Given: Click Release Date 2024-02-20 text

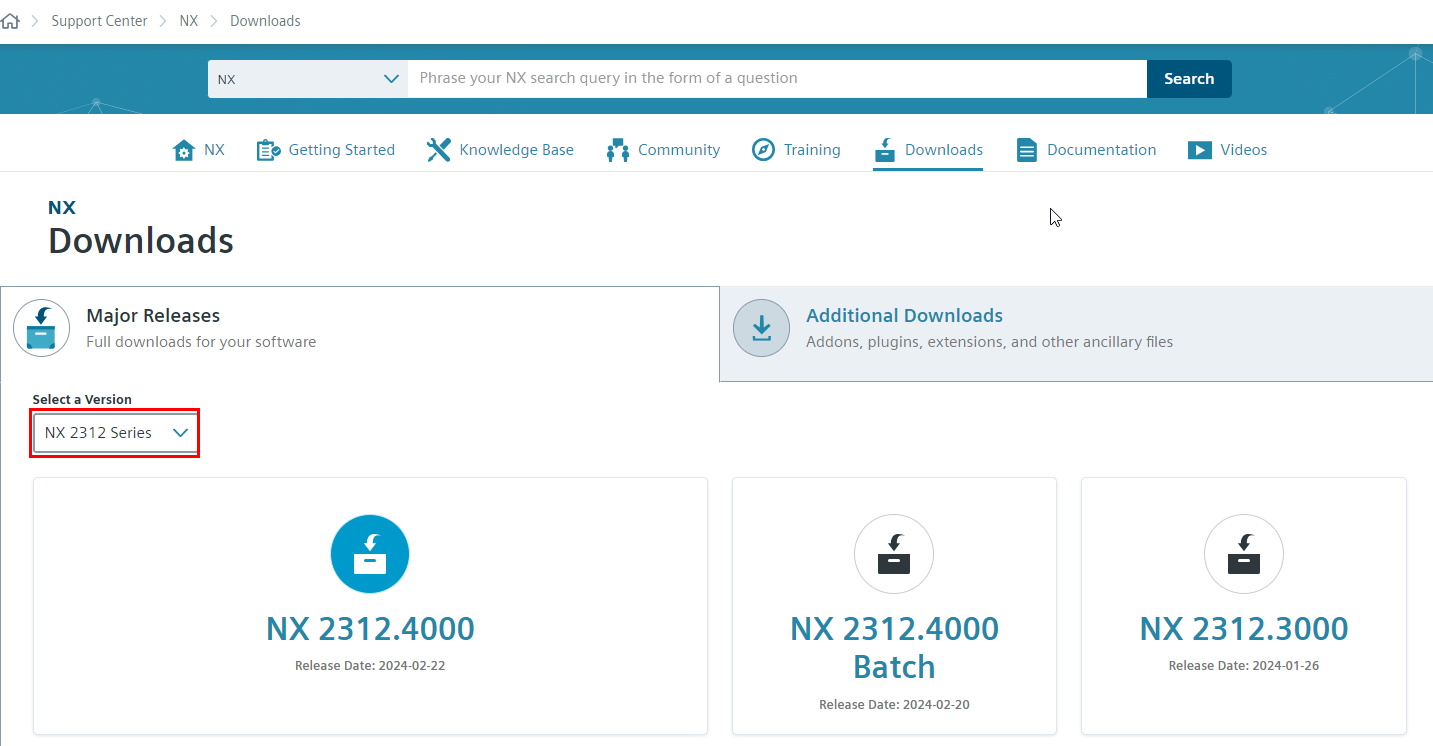Looking at the screenshot, I should (x=894, y=705).
